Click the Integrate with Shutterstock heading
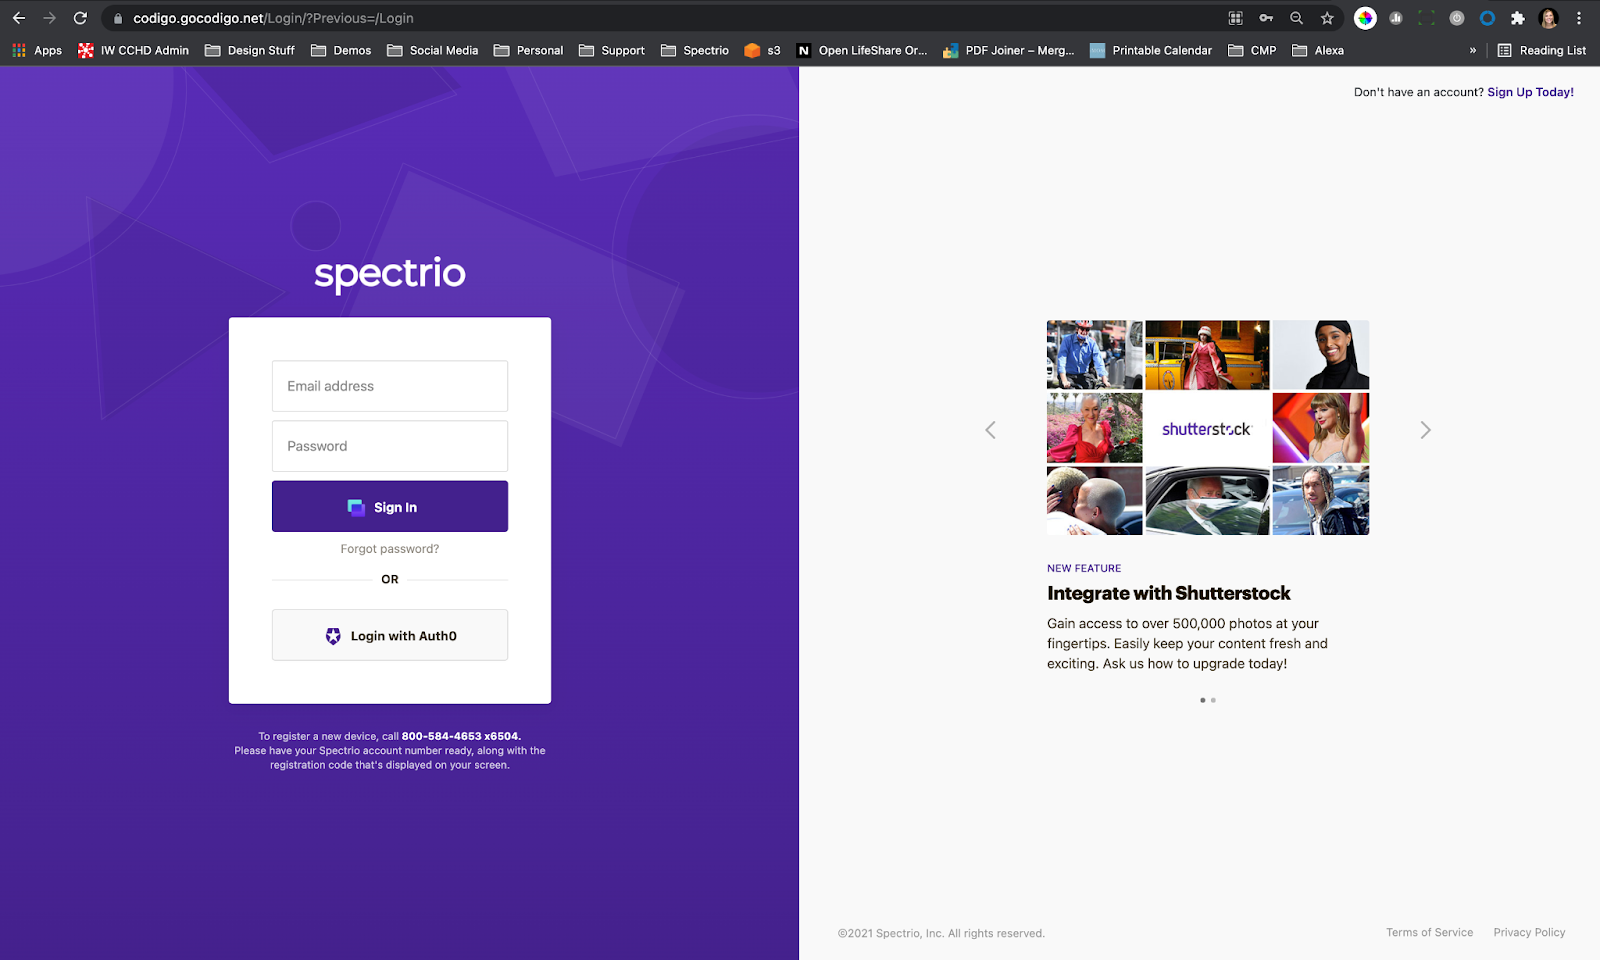 (x=1168, y=593)
